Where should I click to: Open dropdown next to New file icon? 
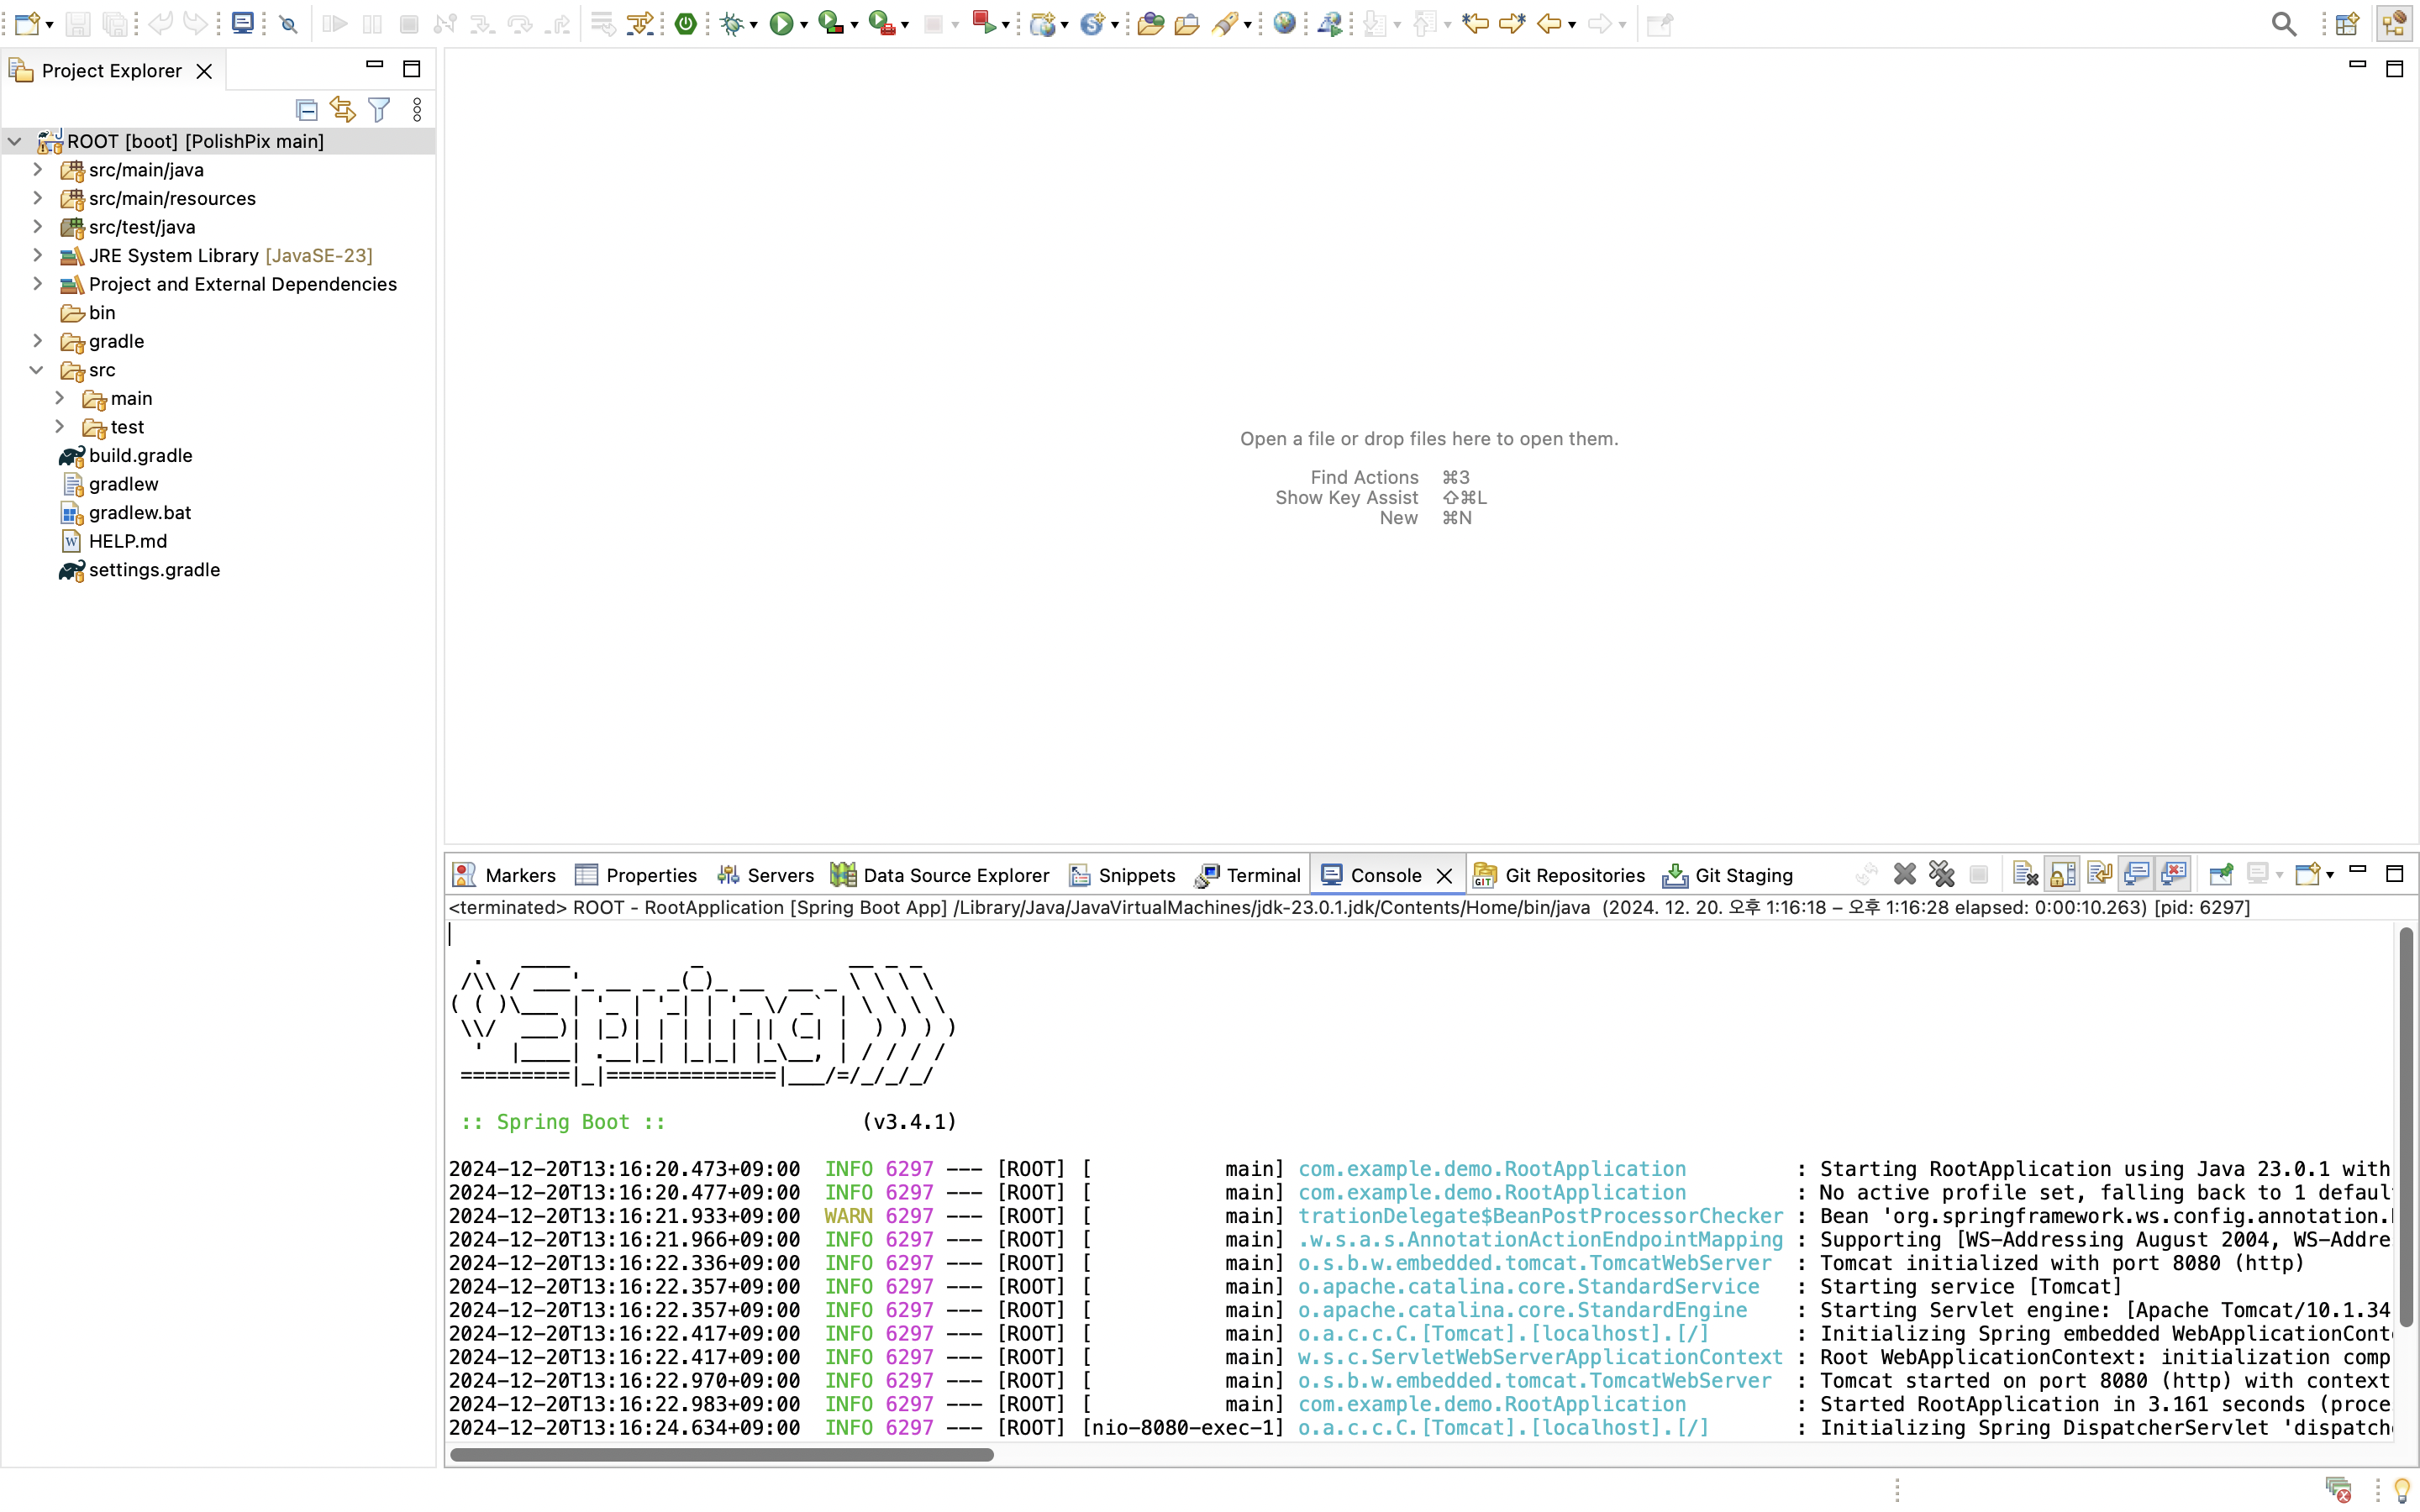(49, 25)
